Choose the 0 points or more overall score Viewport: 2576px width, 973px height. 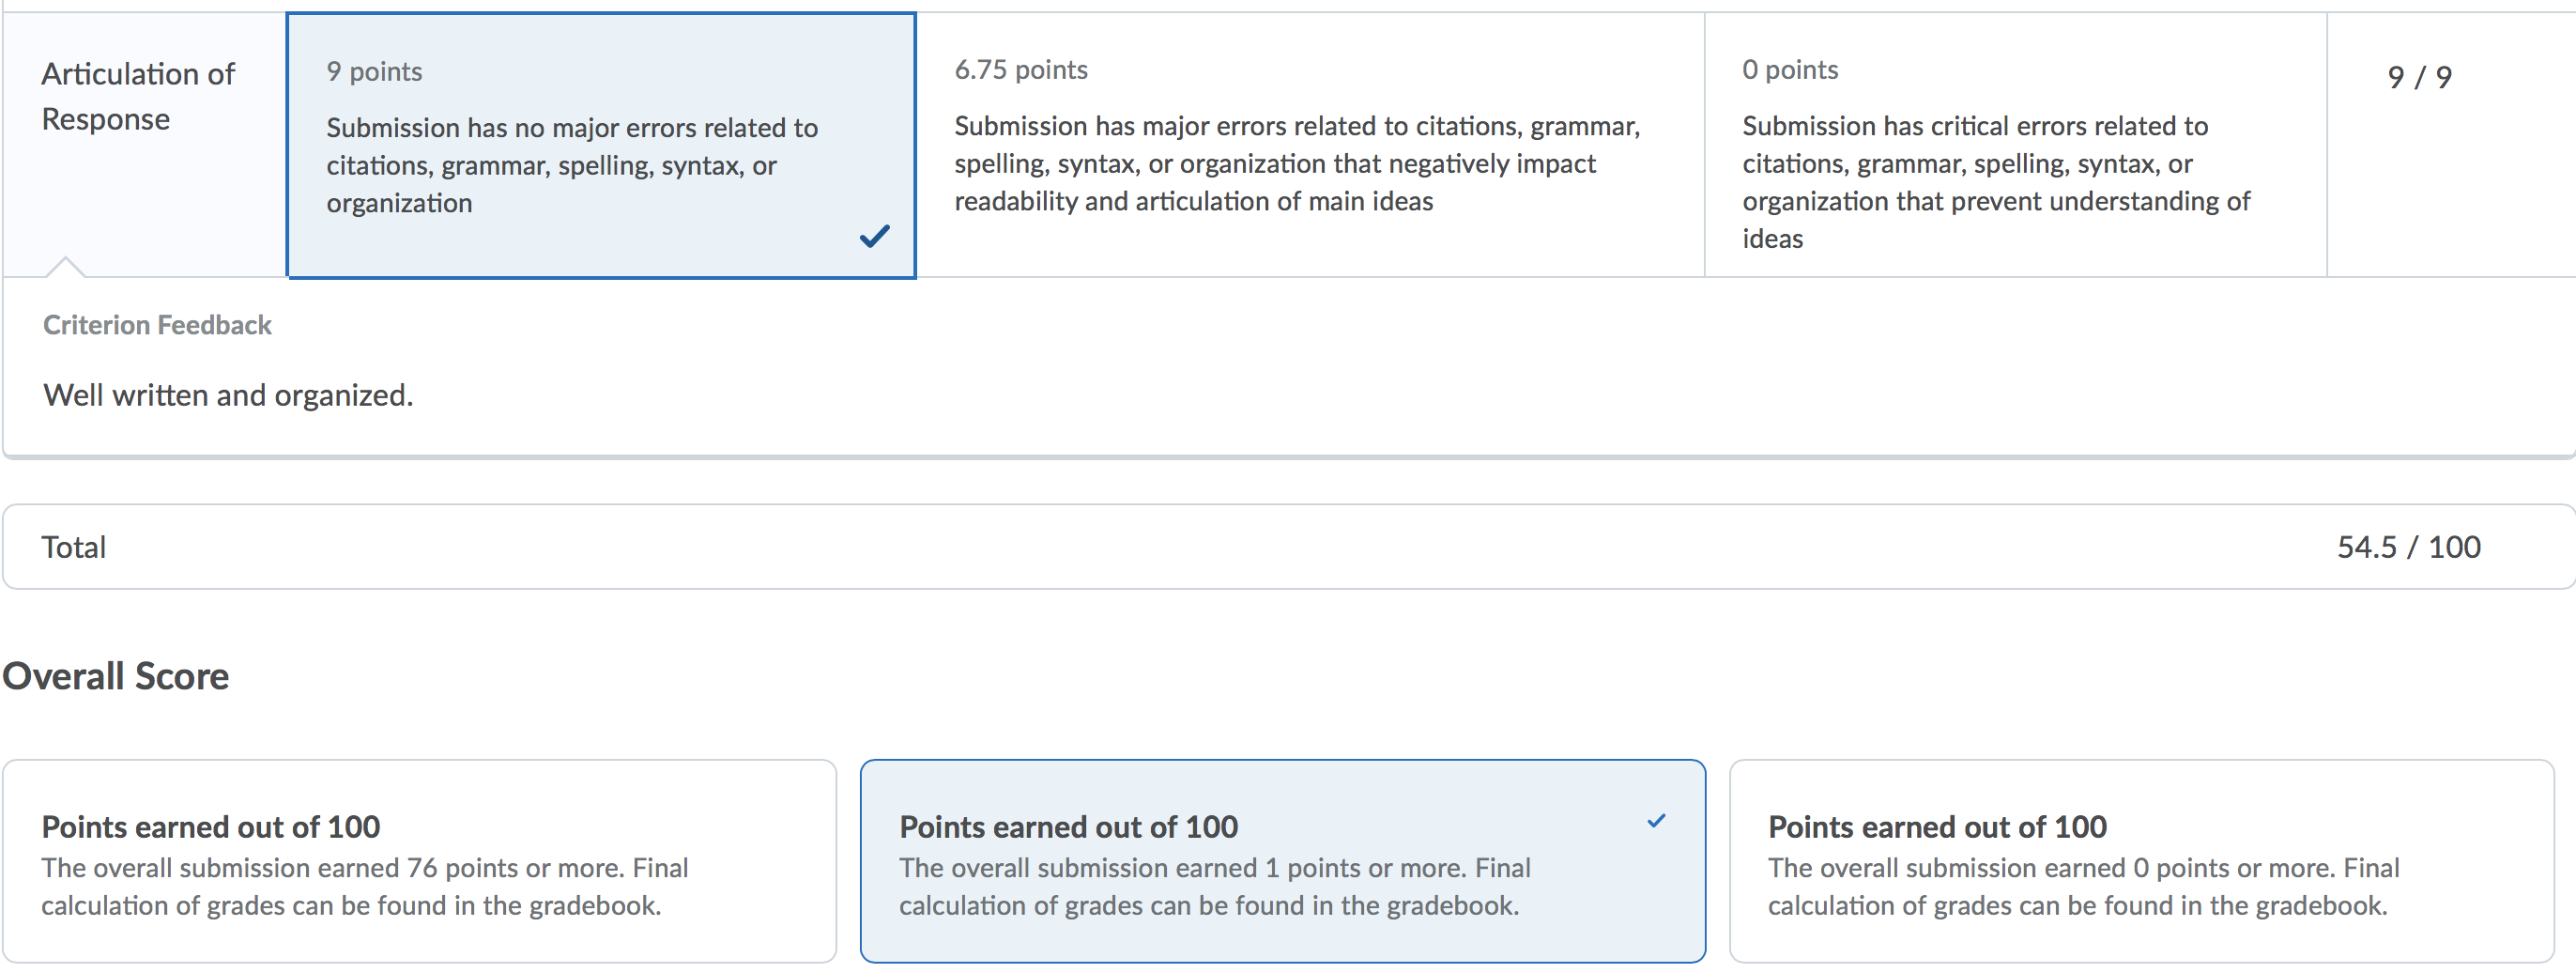pyautogui.click(x=2141, y=861)
